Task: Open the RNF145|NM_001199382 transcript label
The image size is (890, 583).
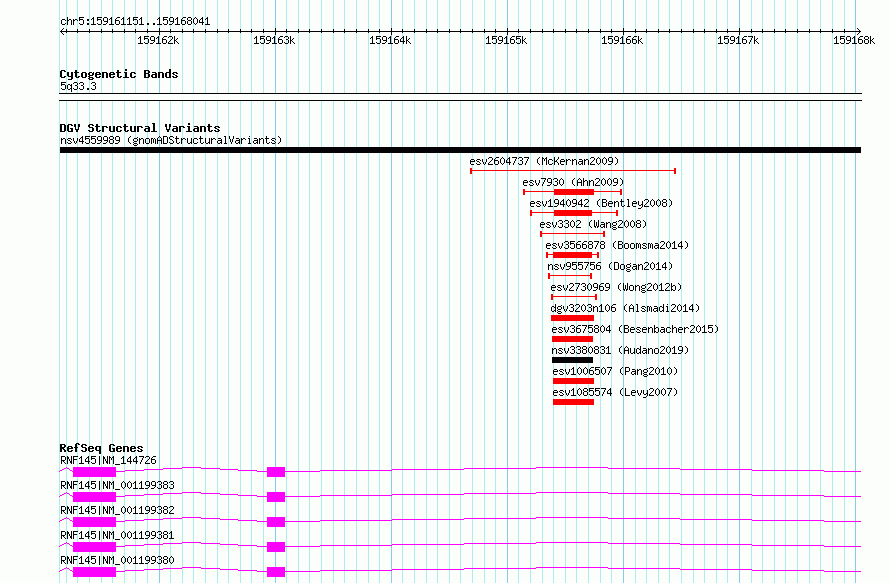Action: (117, 510)
